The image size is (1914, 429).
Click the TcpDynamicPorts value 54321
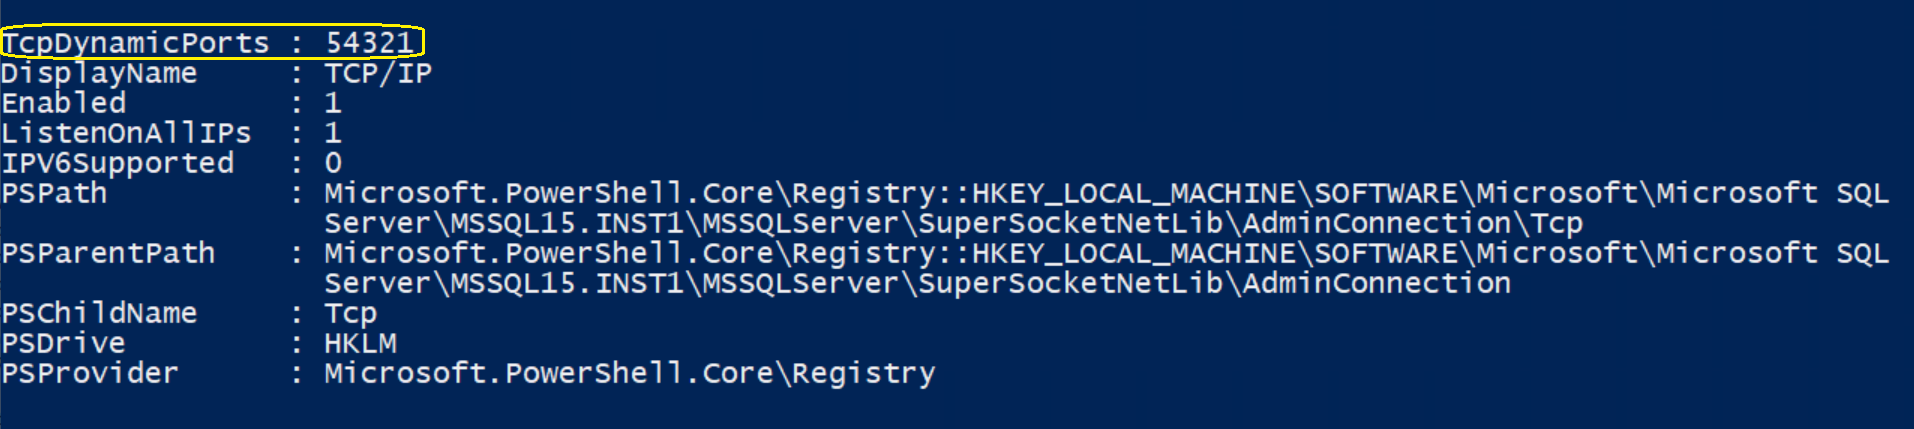pos(369,43)
